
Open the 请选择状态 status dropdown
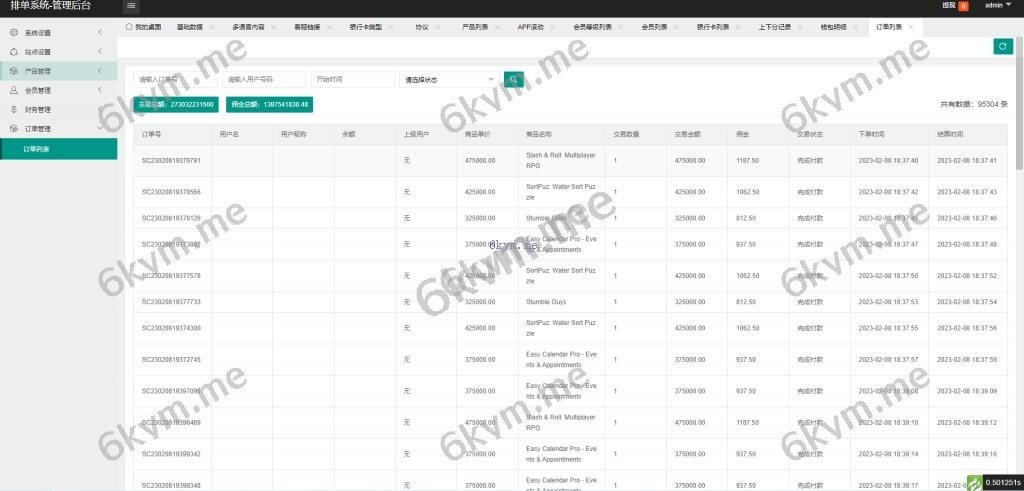click(448, 79)
